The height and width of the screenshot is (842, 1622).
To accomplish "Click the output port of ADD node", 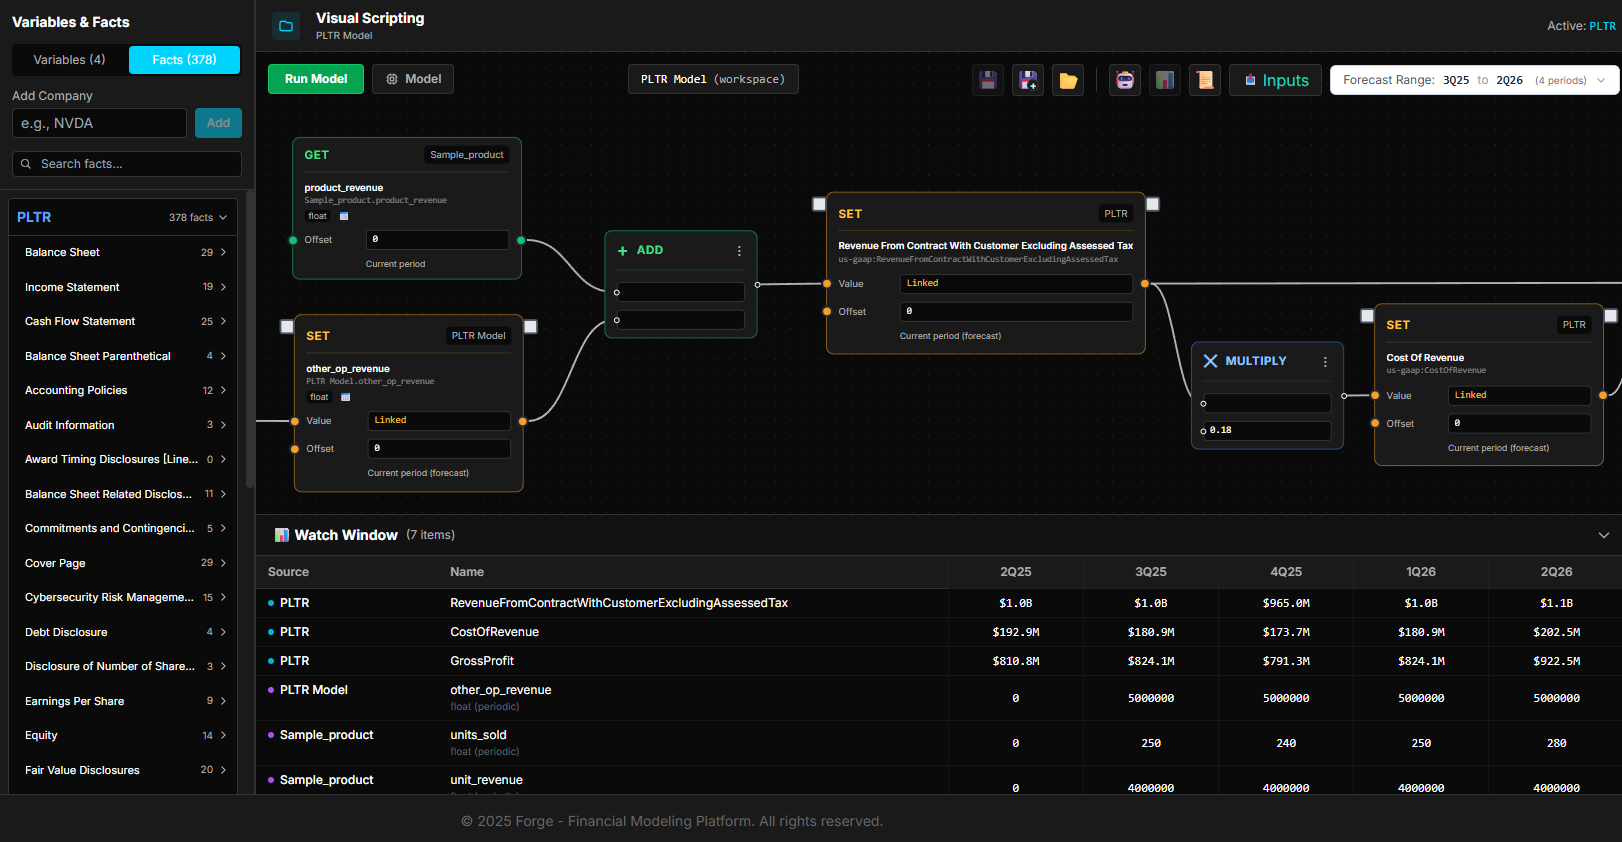I will coord(757,285).
